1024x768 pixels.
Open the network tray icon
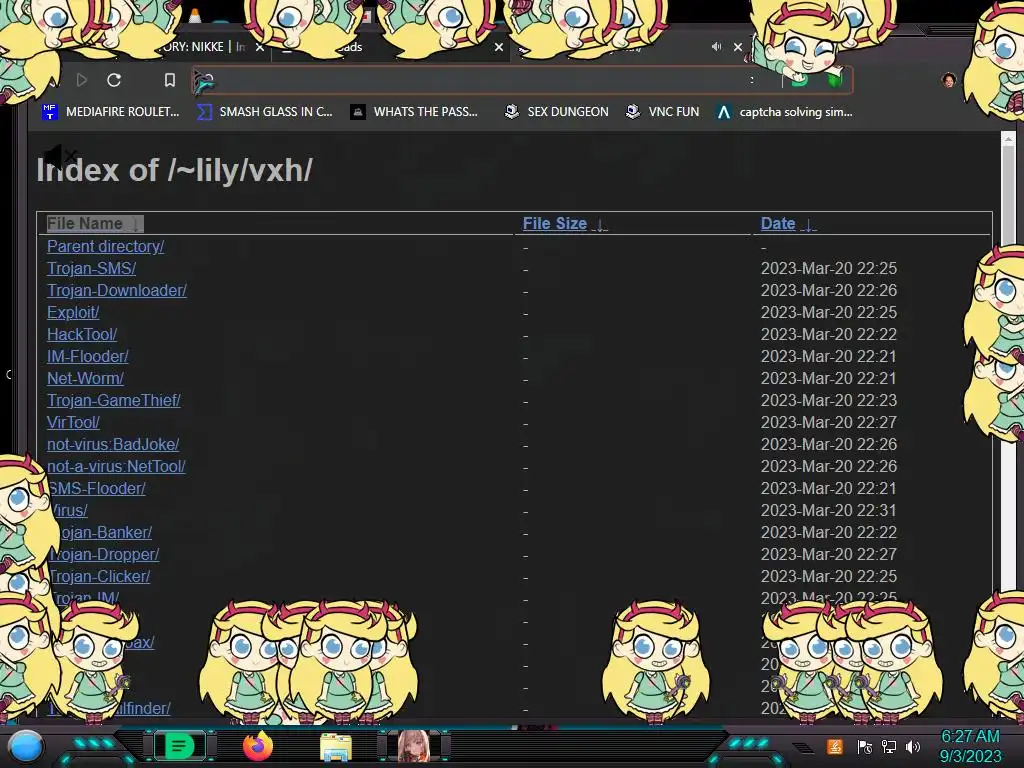[x=889, y=746]
